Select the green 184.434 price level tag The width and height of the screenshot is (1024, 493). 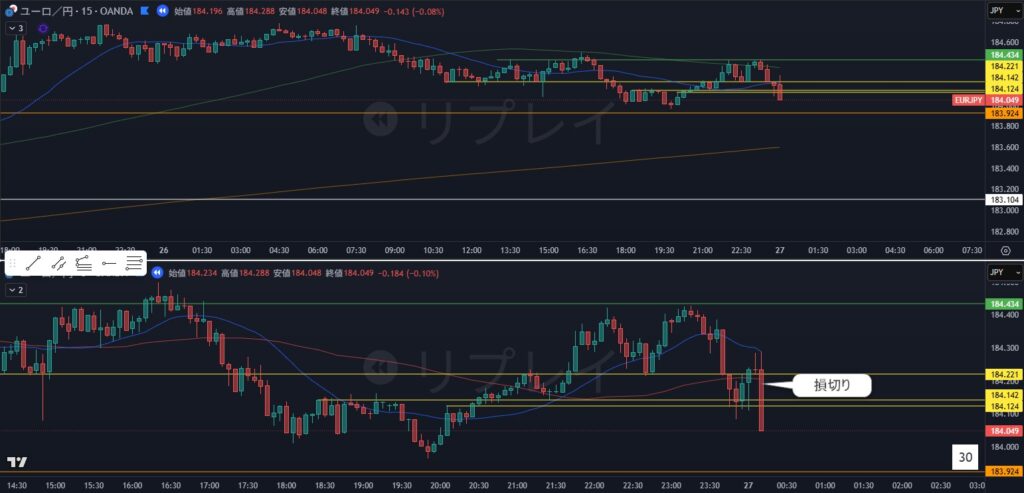(1003, 54)
